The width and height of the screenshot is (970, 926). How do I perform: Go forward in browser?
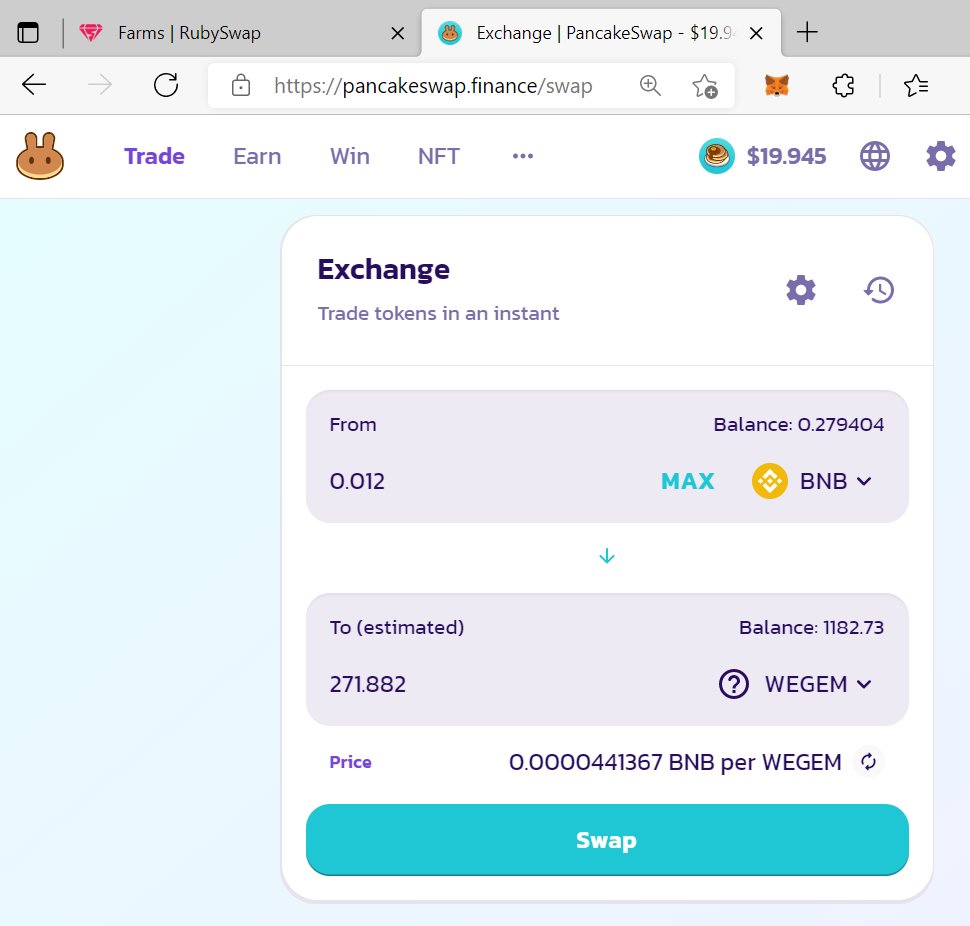(x=100, y=85)
